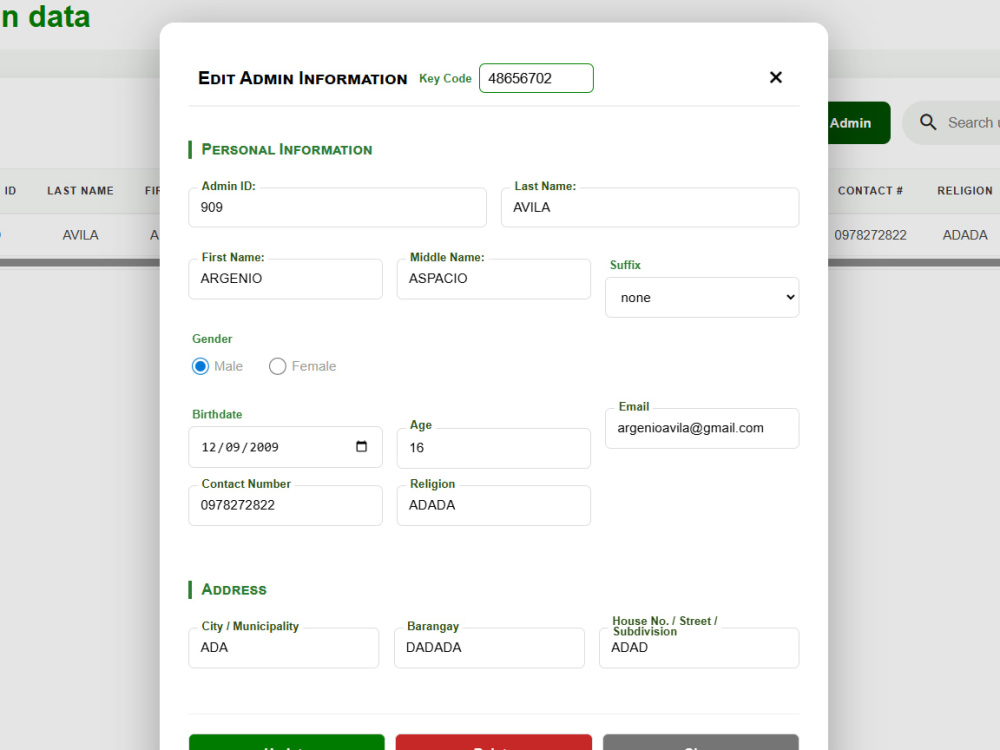Click table cell 0978272822

click(870, 235)
